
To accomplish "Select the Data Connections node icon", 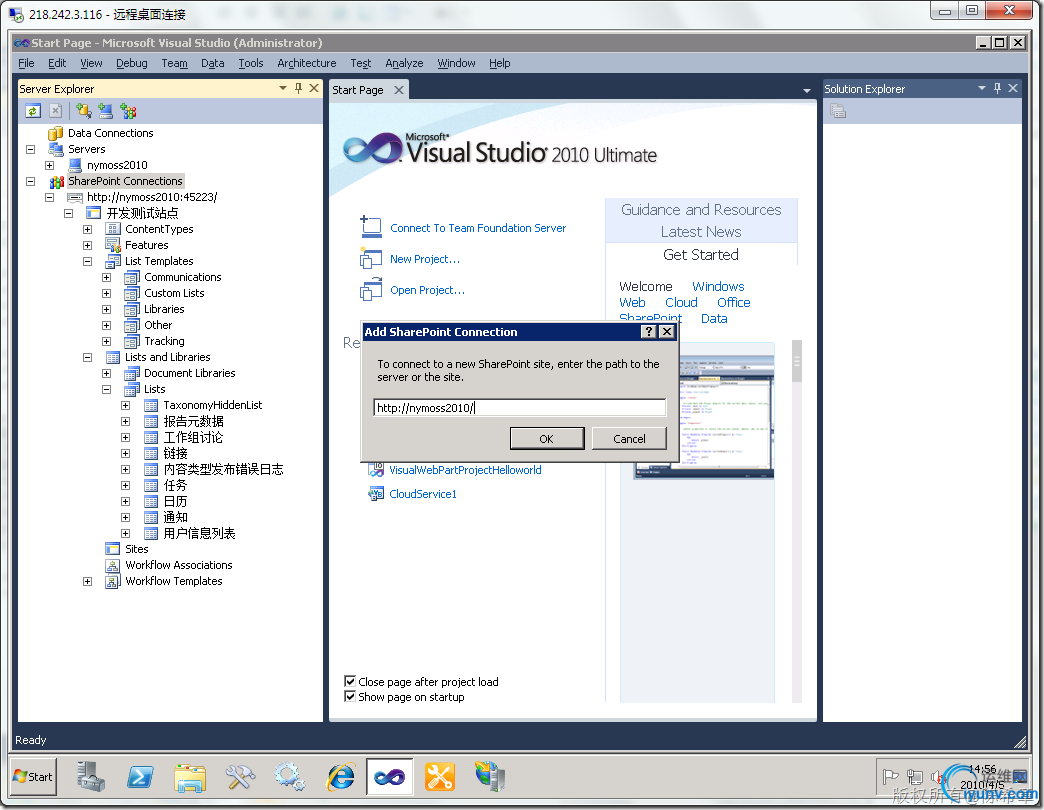I will pos(56,133).
